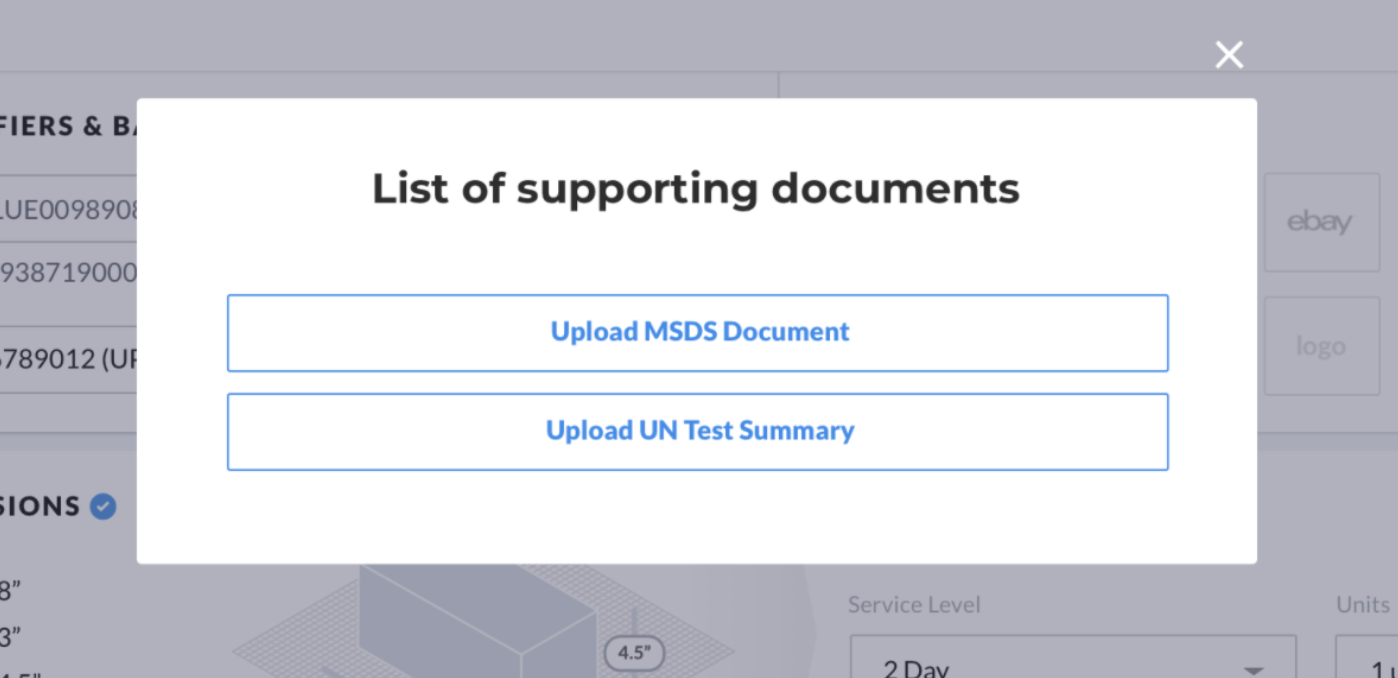Select the 3" dimension value
The width and height of the screenshot is (1398, 678).
[10, 636]
